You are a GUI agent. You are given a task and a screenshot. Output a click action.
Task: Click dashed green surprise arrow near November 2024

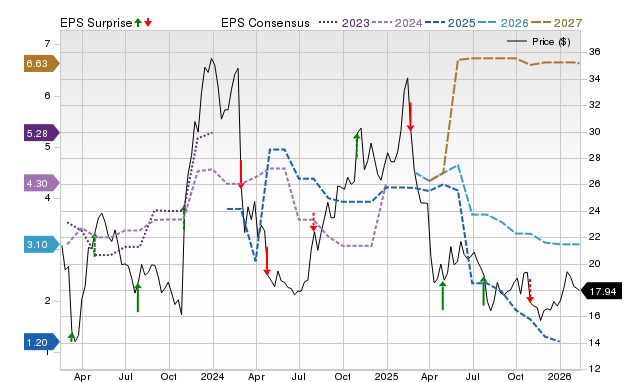357,145
